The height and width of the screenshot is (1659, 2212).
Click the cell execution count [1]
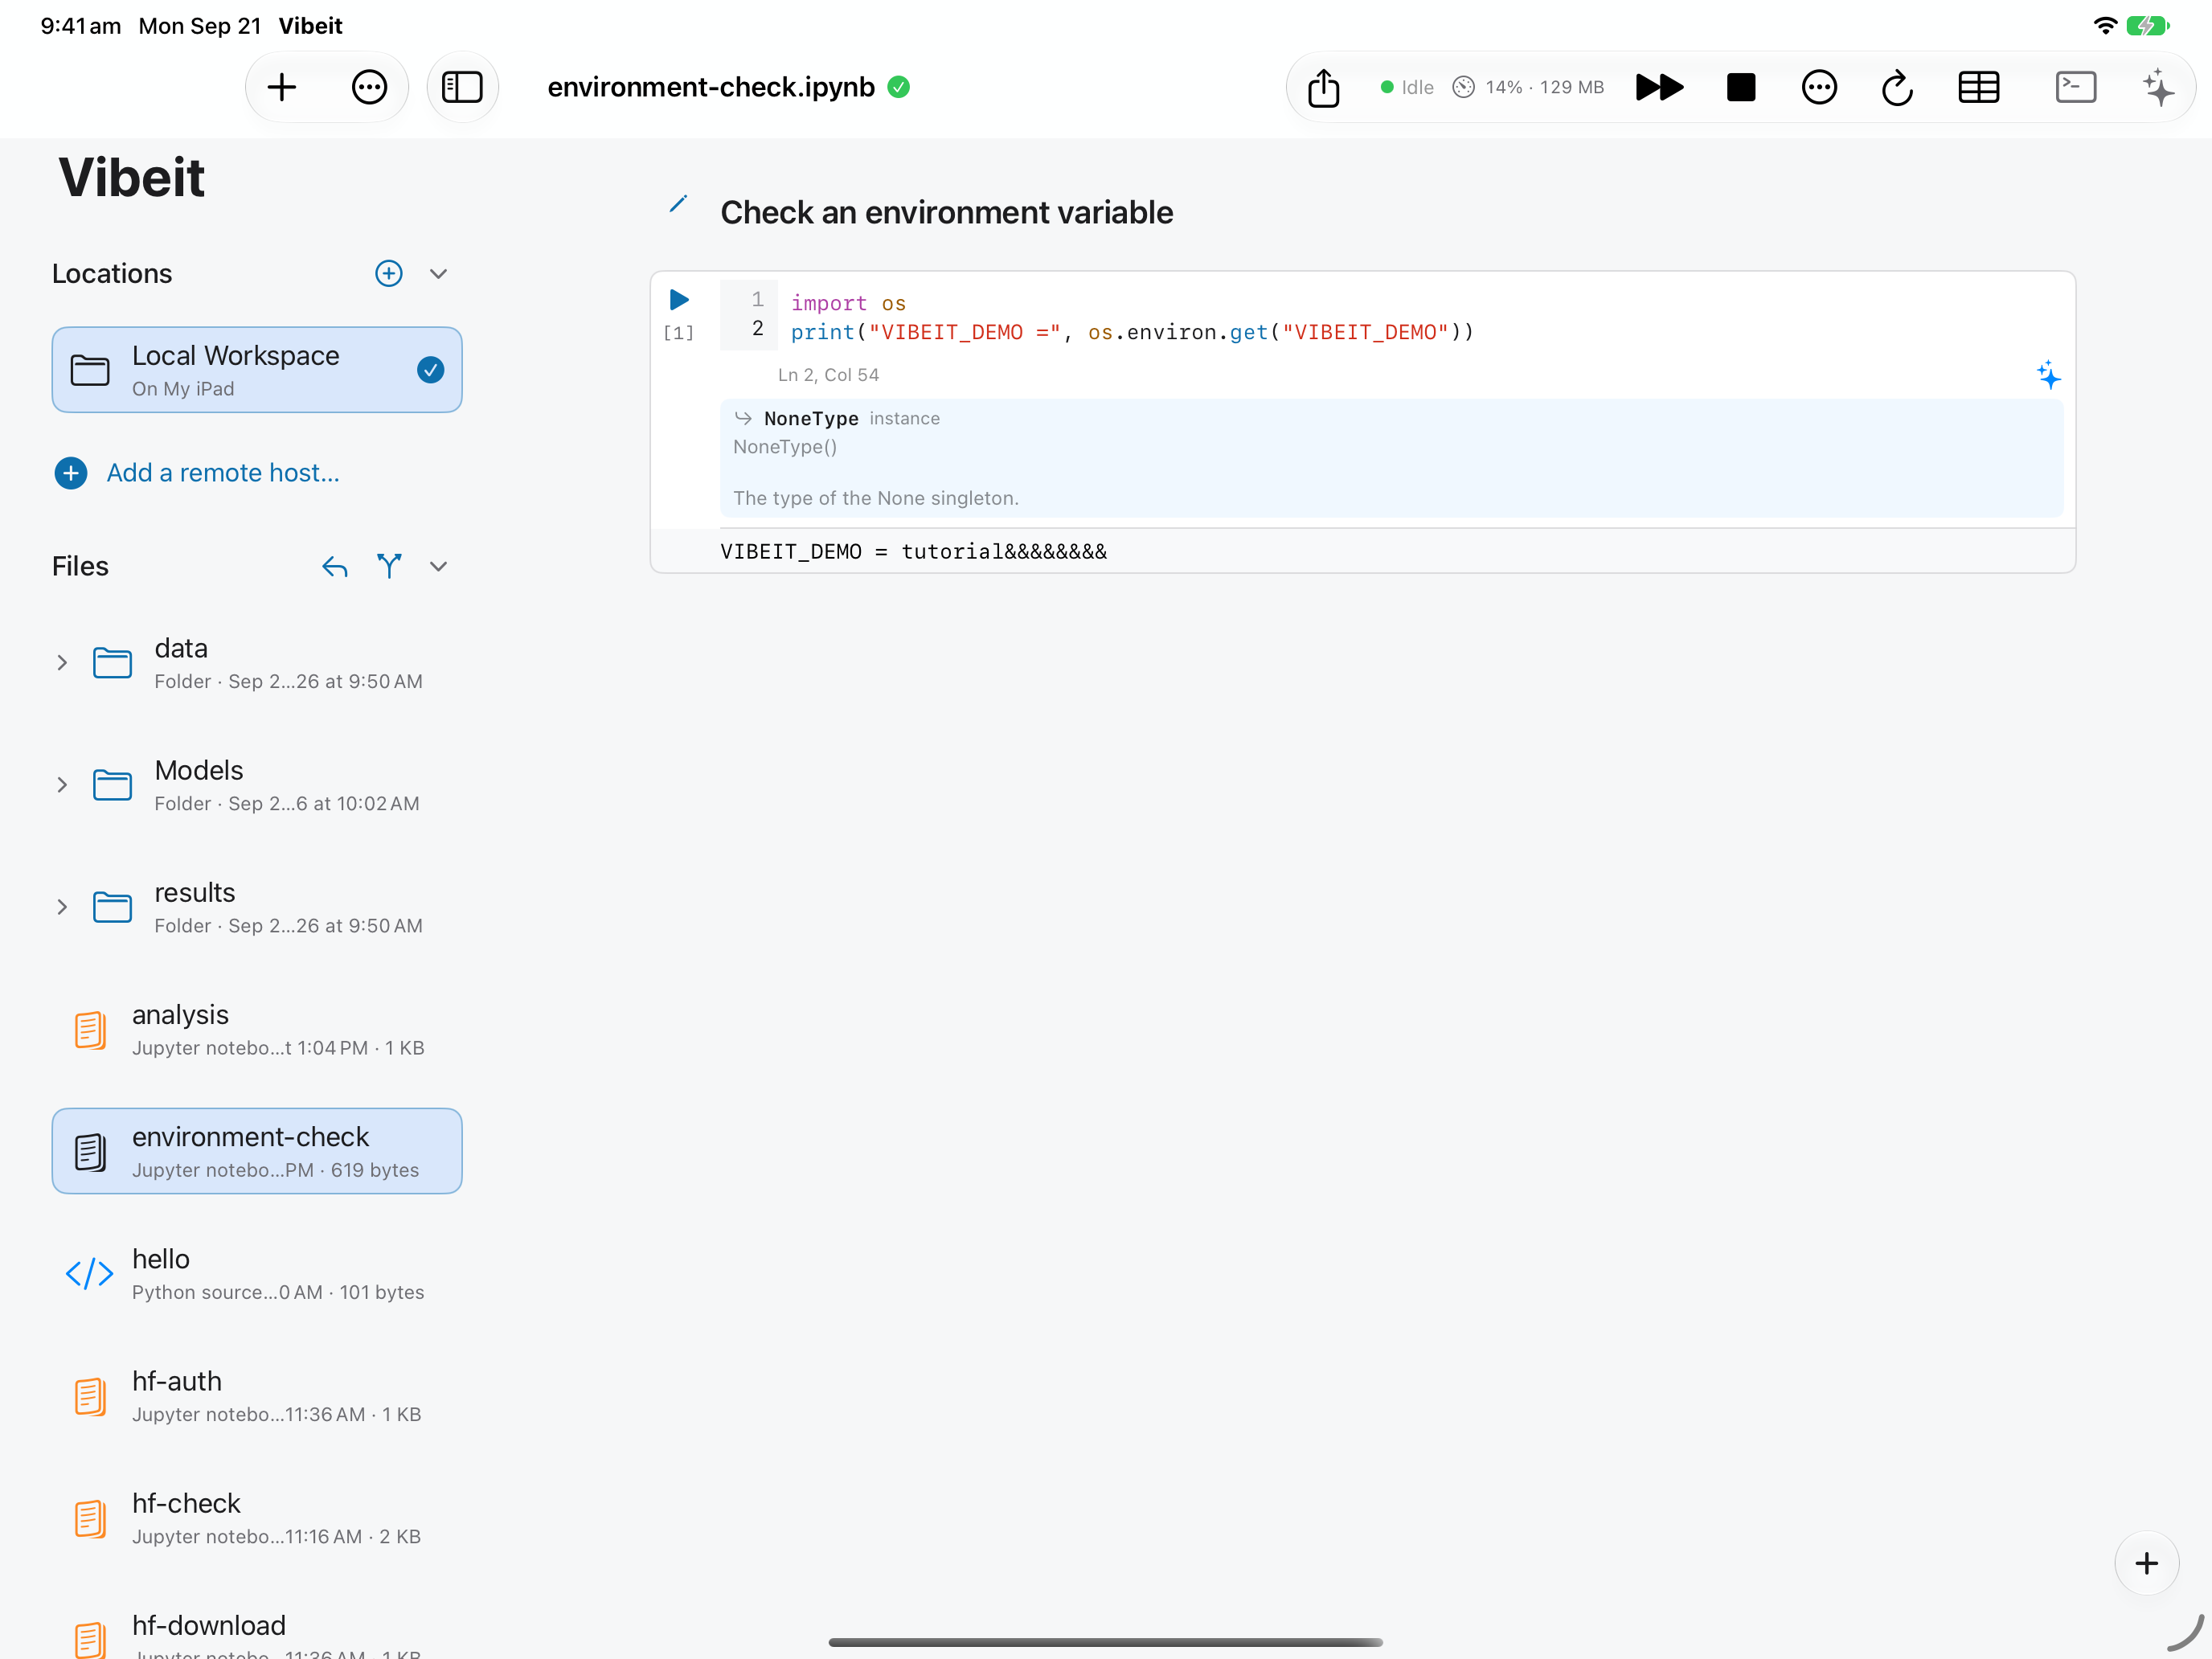pyautogui.click(x=679, y=332)
